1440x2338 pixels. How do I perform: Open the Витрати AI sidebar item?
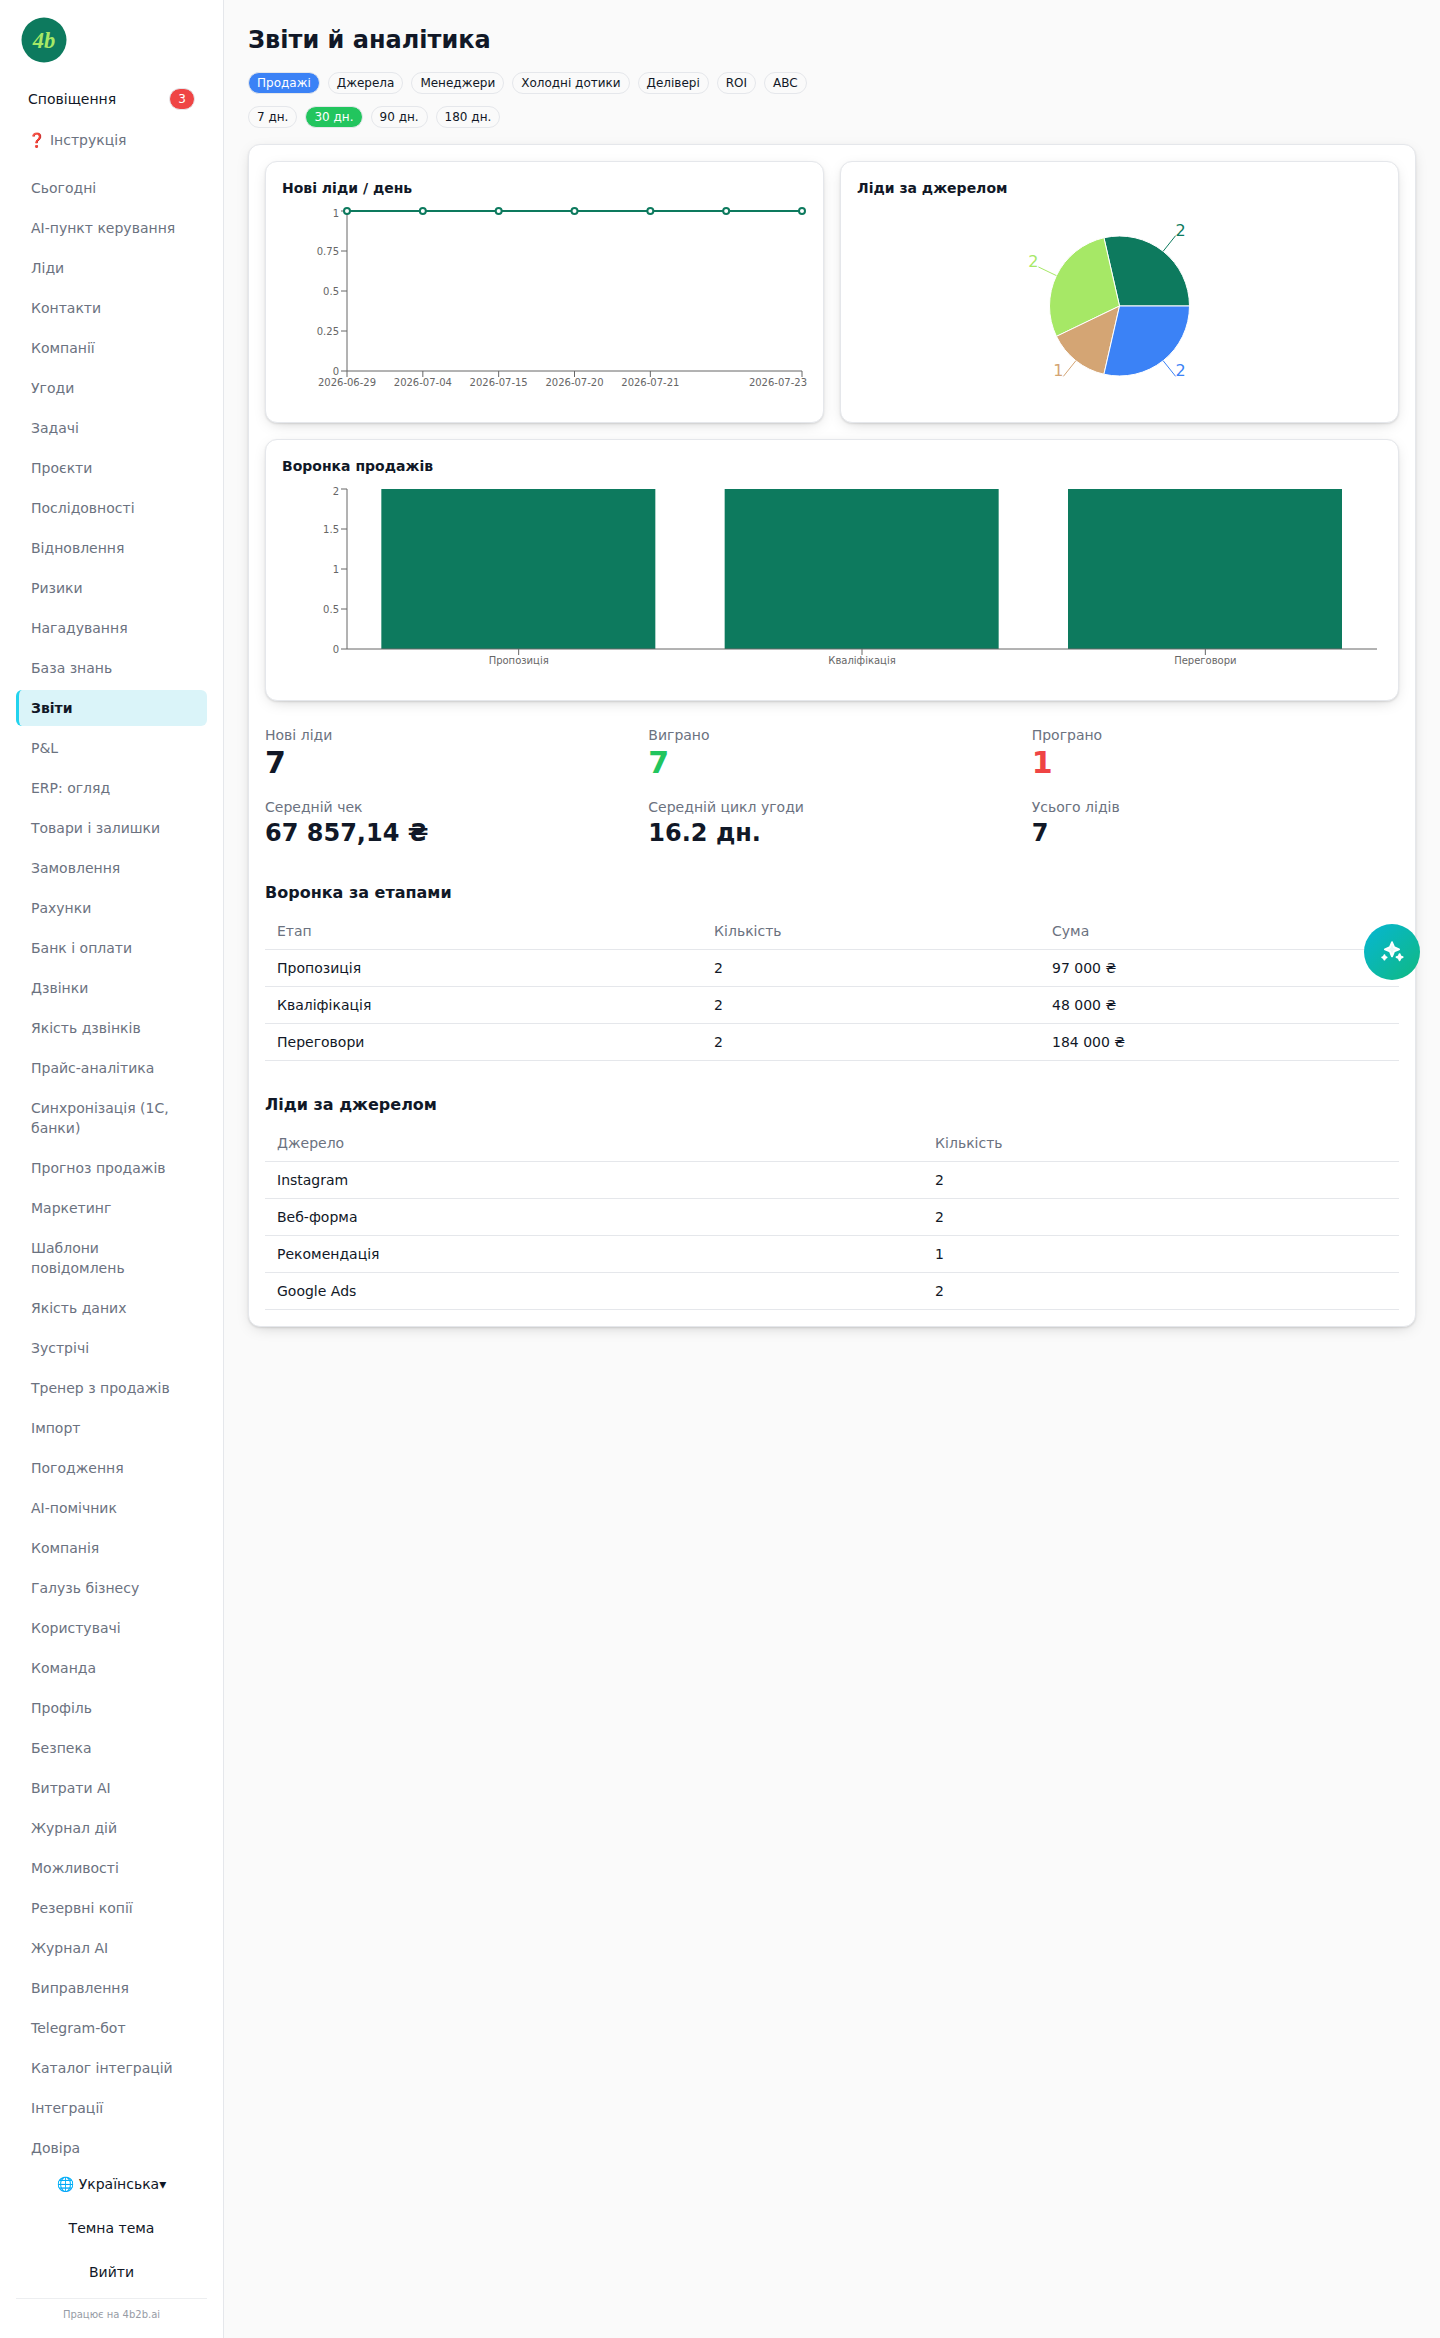coord(111,1788)
